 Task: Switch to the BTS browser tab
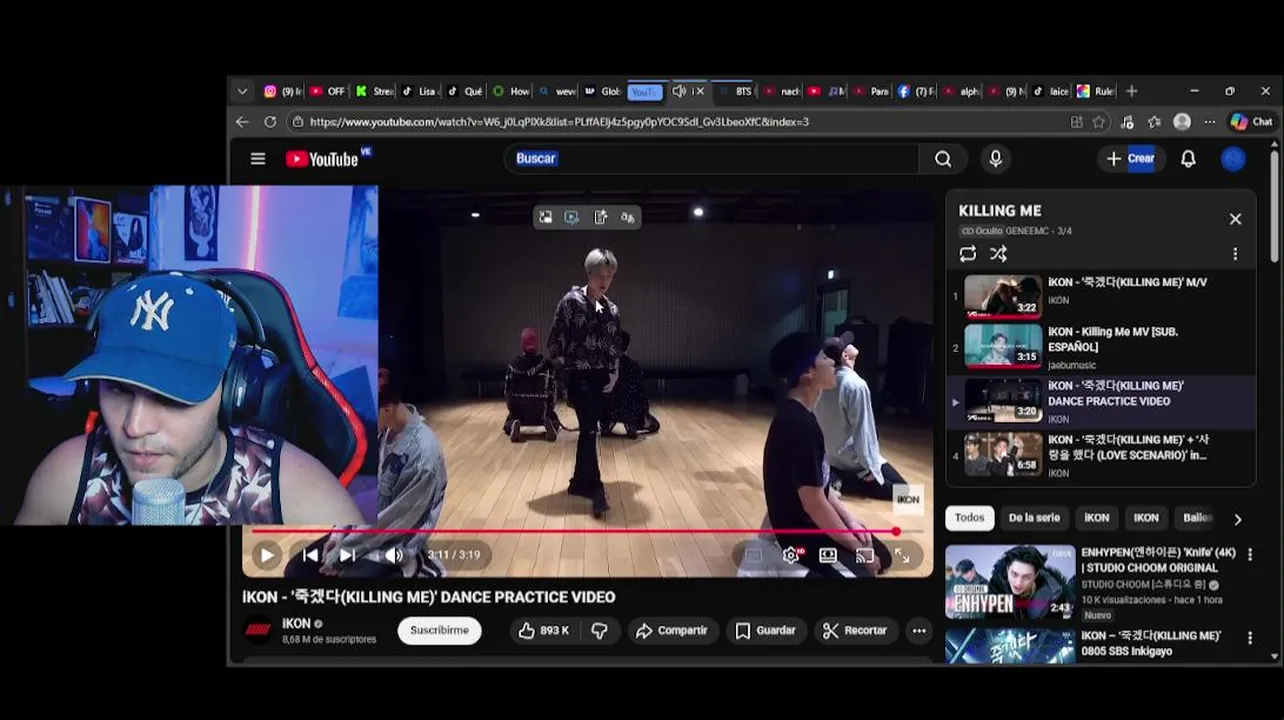(735, 91)
